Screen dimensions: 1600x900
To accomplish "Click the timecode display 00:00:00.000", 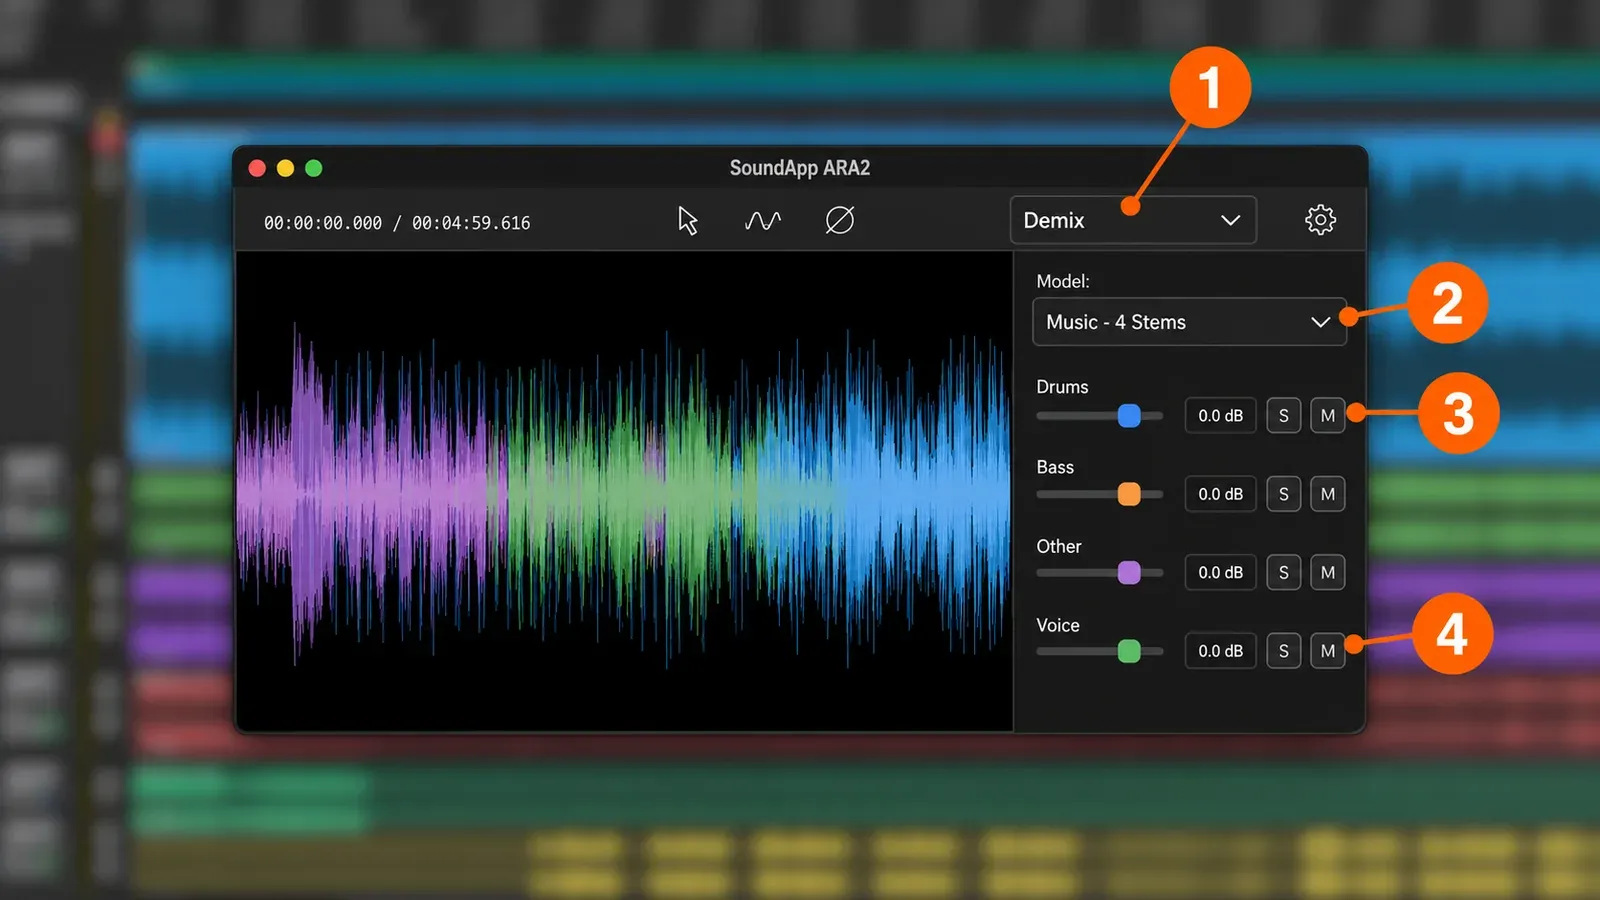I will (323, 223).
